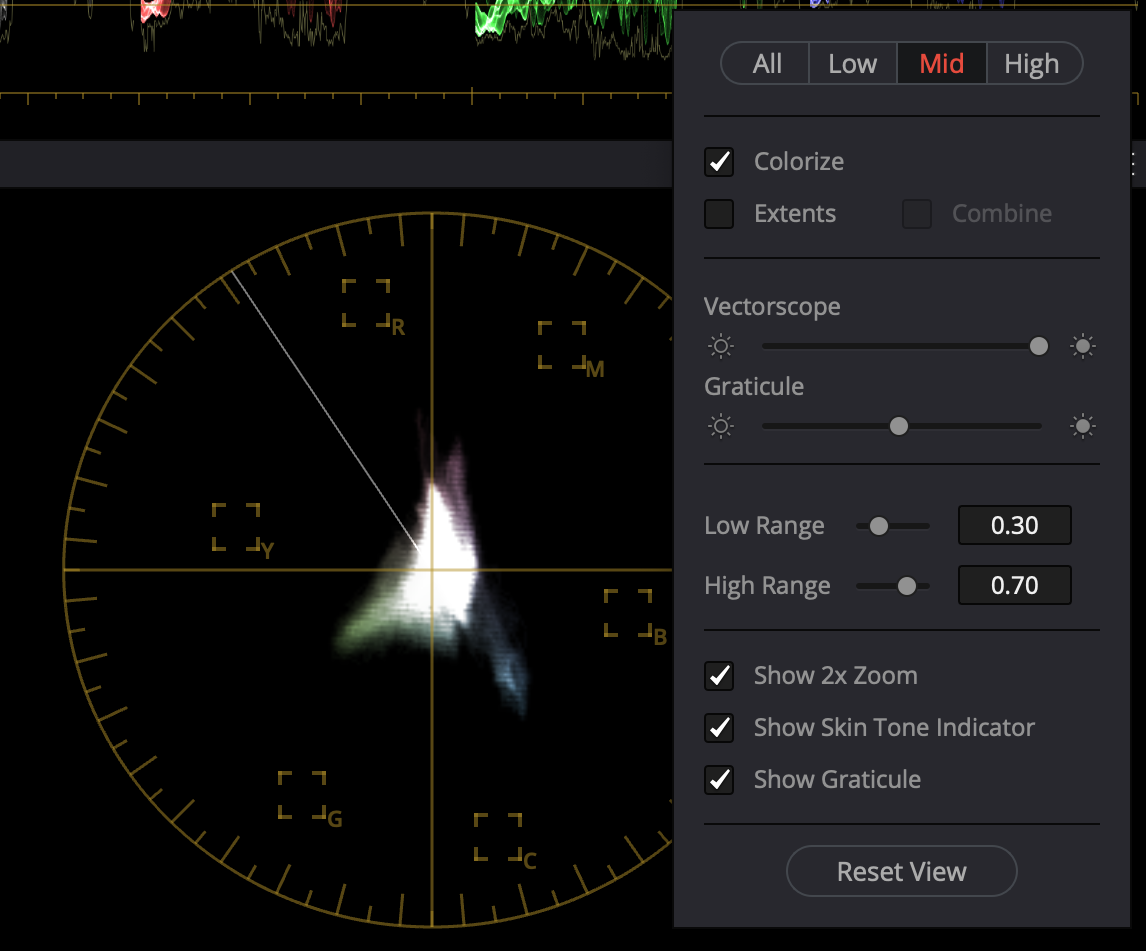Image resolution: width=1146 pixels, height=951 pixels.
Task: Click the Reset View button
Action: 901,871
